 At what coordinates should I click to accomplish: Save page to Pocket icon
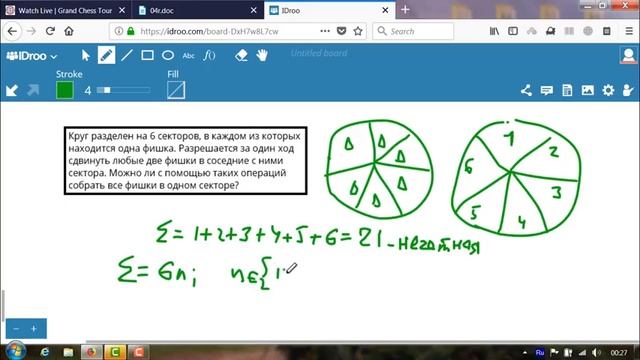click(342, 31)
